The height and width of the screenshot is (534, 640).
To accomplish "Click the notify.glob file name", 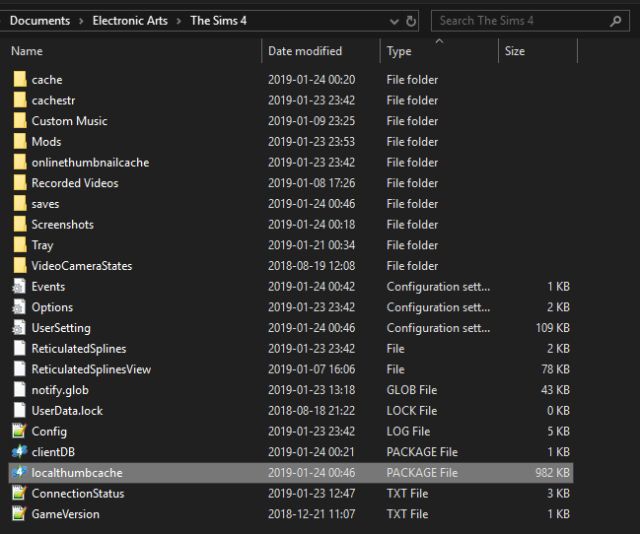I will point(60,390).
